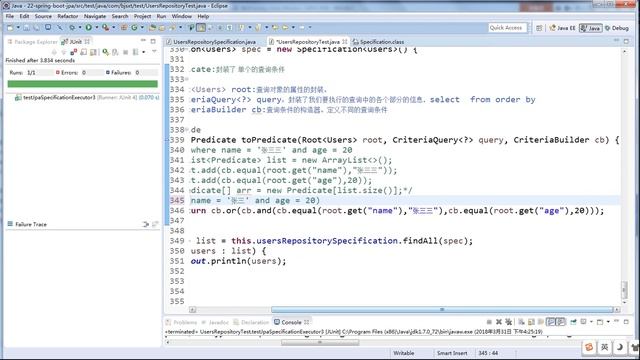Toggle Scroll Lock in Console toolbar
Screen dimensions: 640x360
coord(531,322)
